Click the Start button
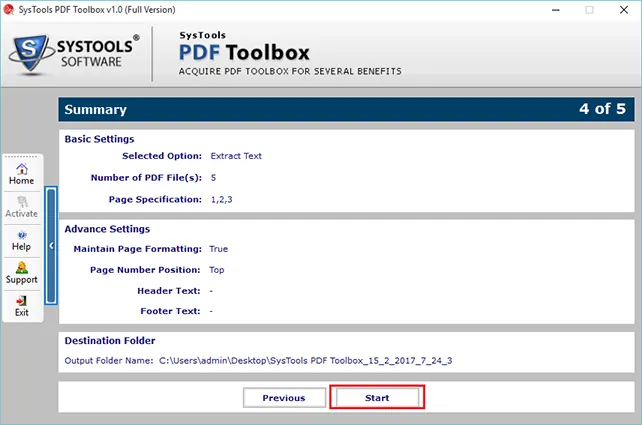The image size is (642, 425). click(x=377, y=397)
